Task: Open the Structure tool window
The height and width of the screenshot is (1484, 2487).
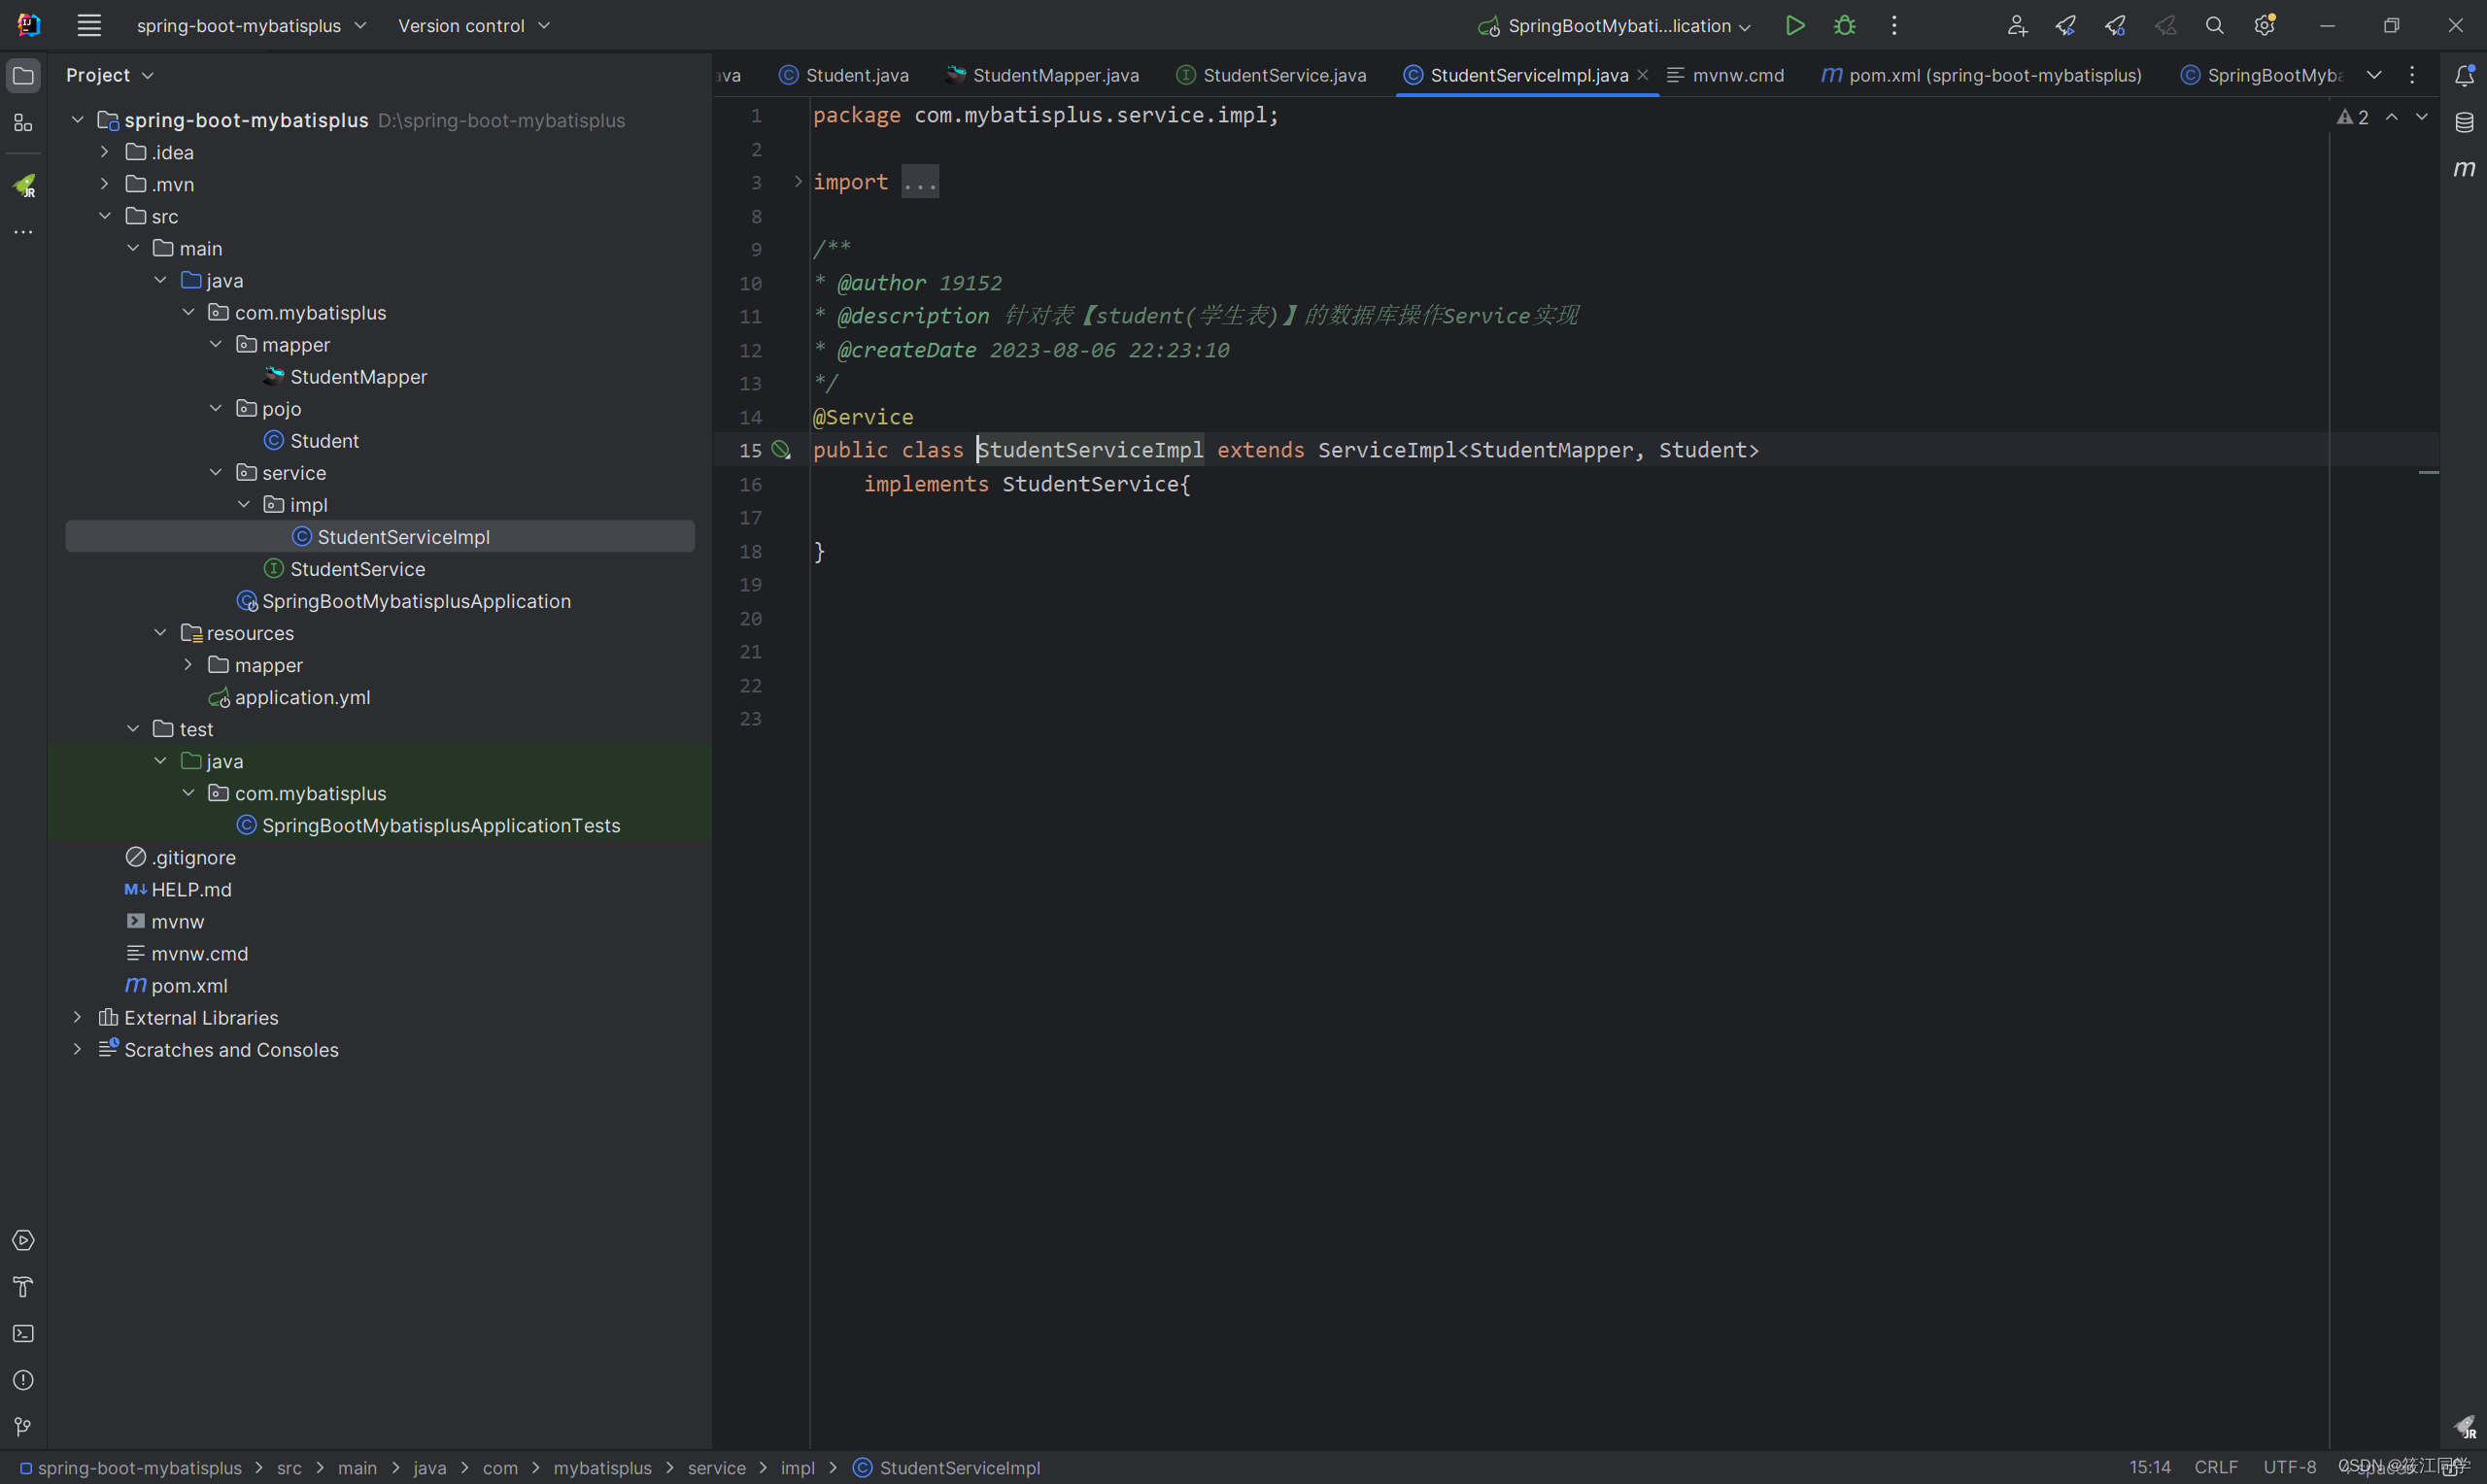Action: tap(23, 123)
